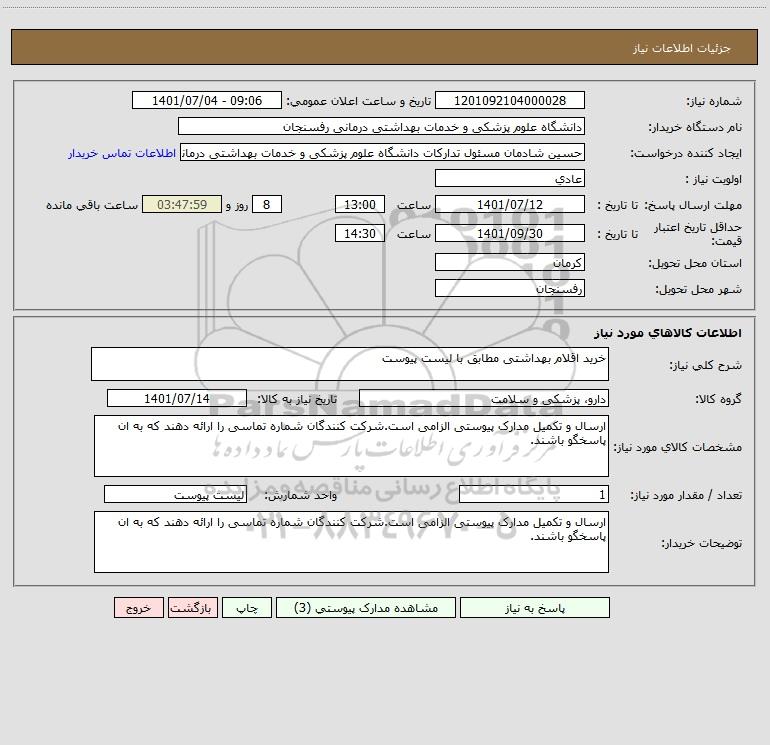Screen dimensions: 770x745
Task: Click the delivery city field رفسنجان
Action: tap(510, 288)
